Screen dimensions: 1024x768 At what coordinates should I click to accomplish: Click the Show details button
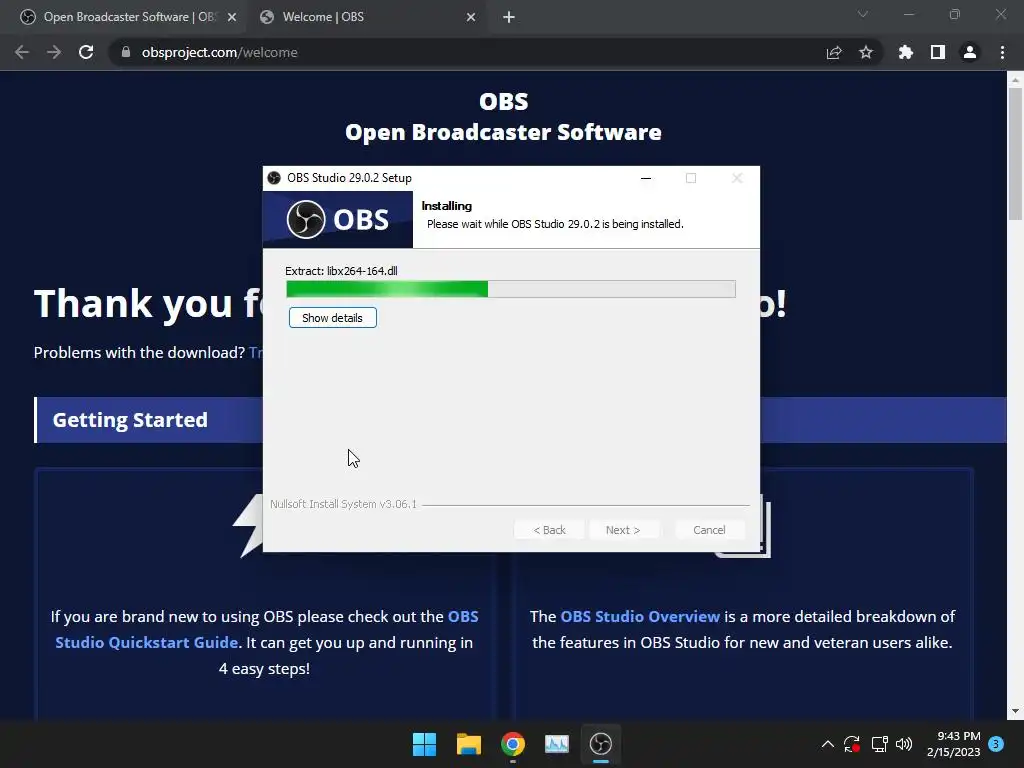[332, 318]
